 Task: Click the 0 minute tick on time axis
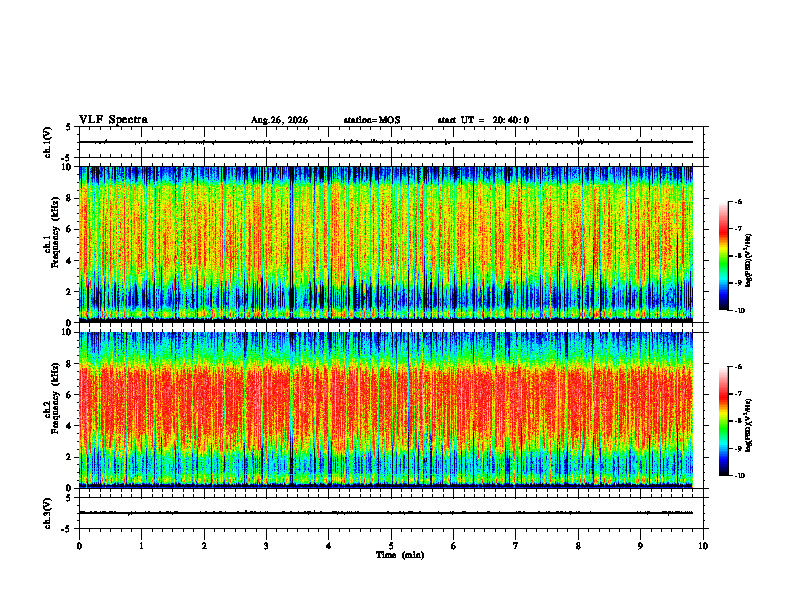click(x=79, y=546)
